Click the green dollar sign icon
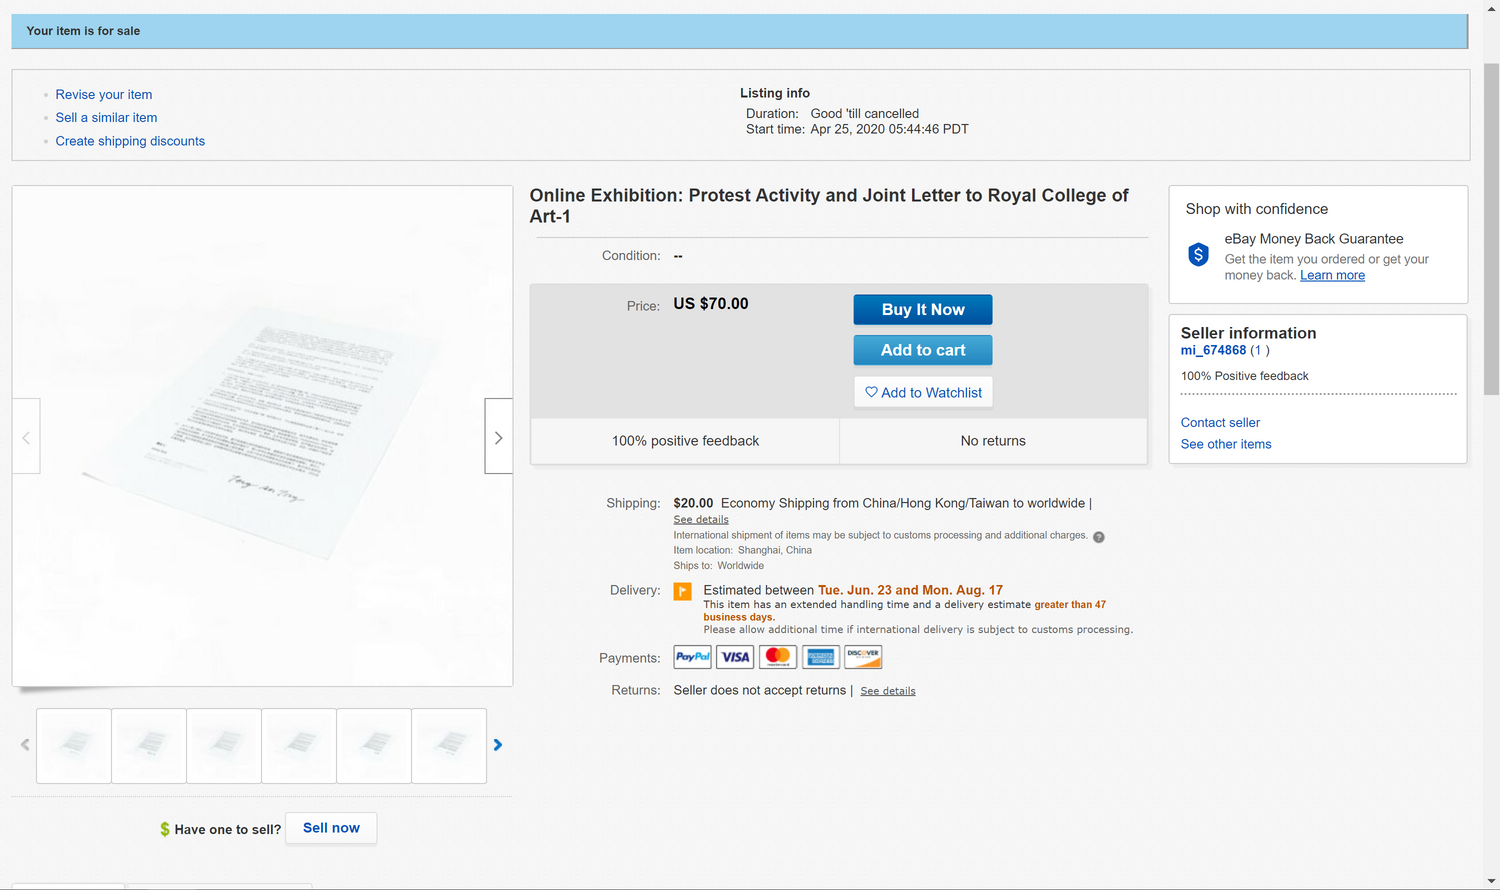This screenshot has height=890, width=1500. [165, 829]
